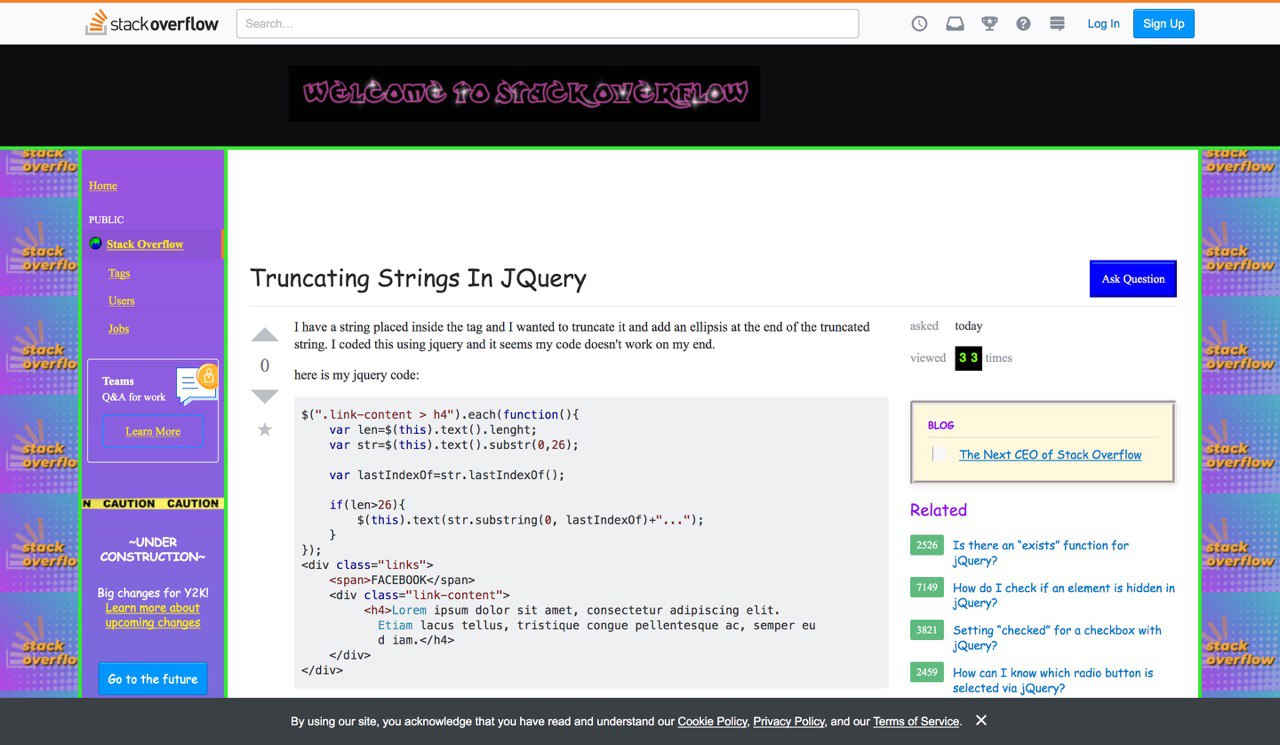The image size is (1280, 745).
Task: Click the Teams Learn More button
Action: pos(153,431)
